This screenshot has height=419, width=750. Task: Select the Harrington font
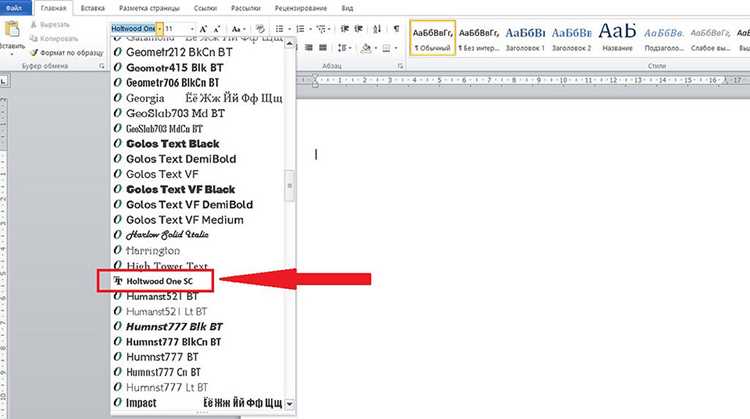[198, 250]
